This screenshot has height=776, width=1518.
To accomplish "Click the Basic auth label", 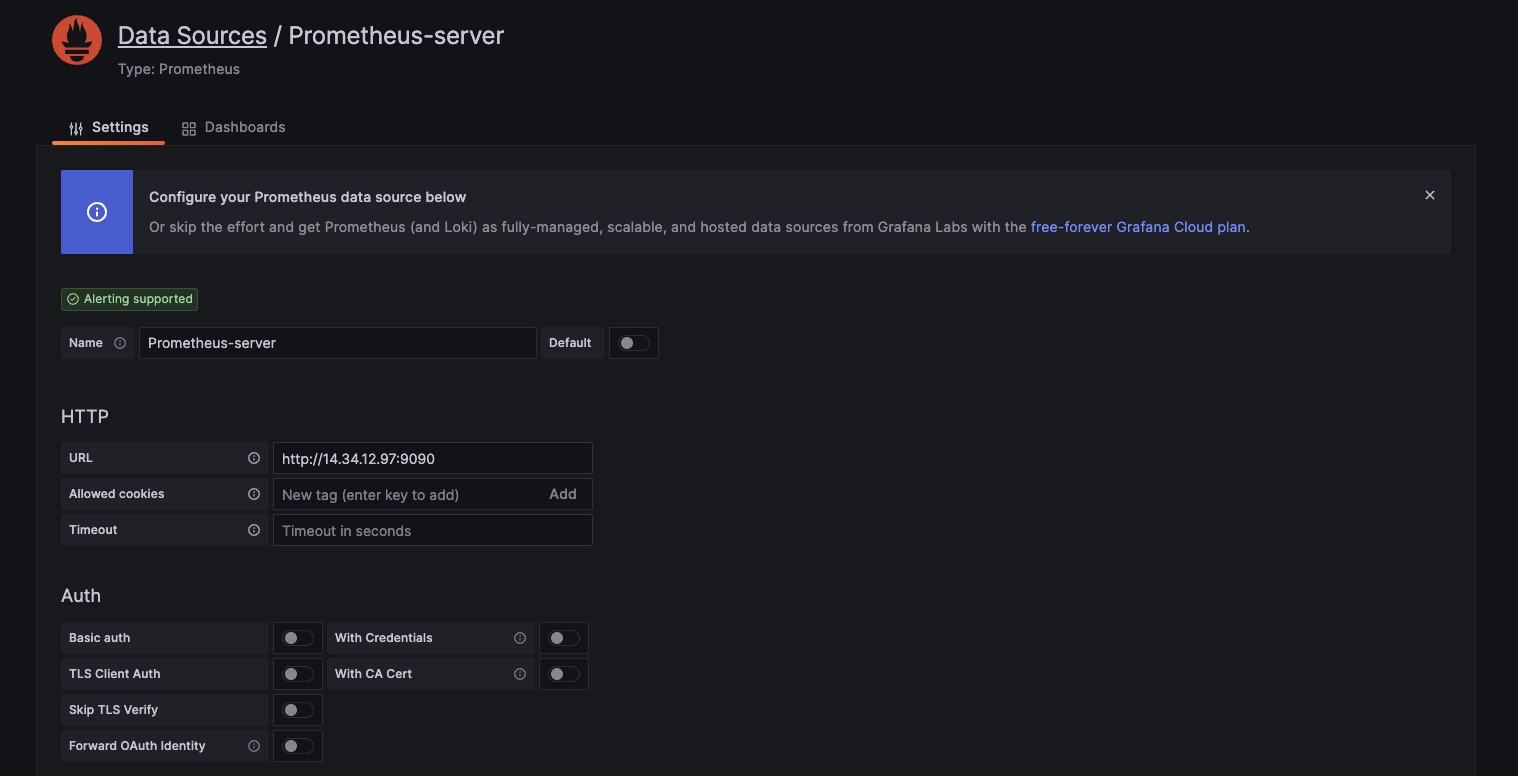I will [x=100, y=638].
